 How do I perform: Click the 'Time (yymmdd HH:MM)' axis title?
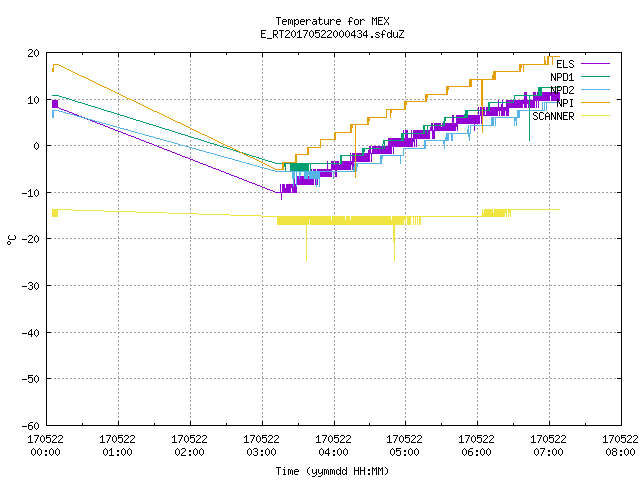point(332,471)
